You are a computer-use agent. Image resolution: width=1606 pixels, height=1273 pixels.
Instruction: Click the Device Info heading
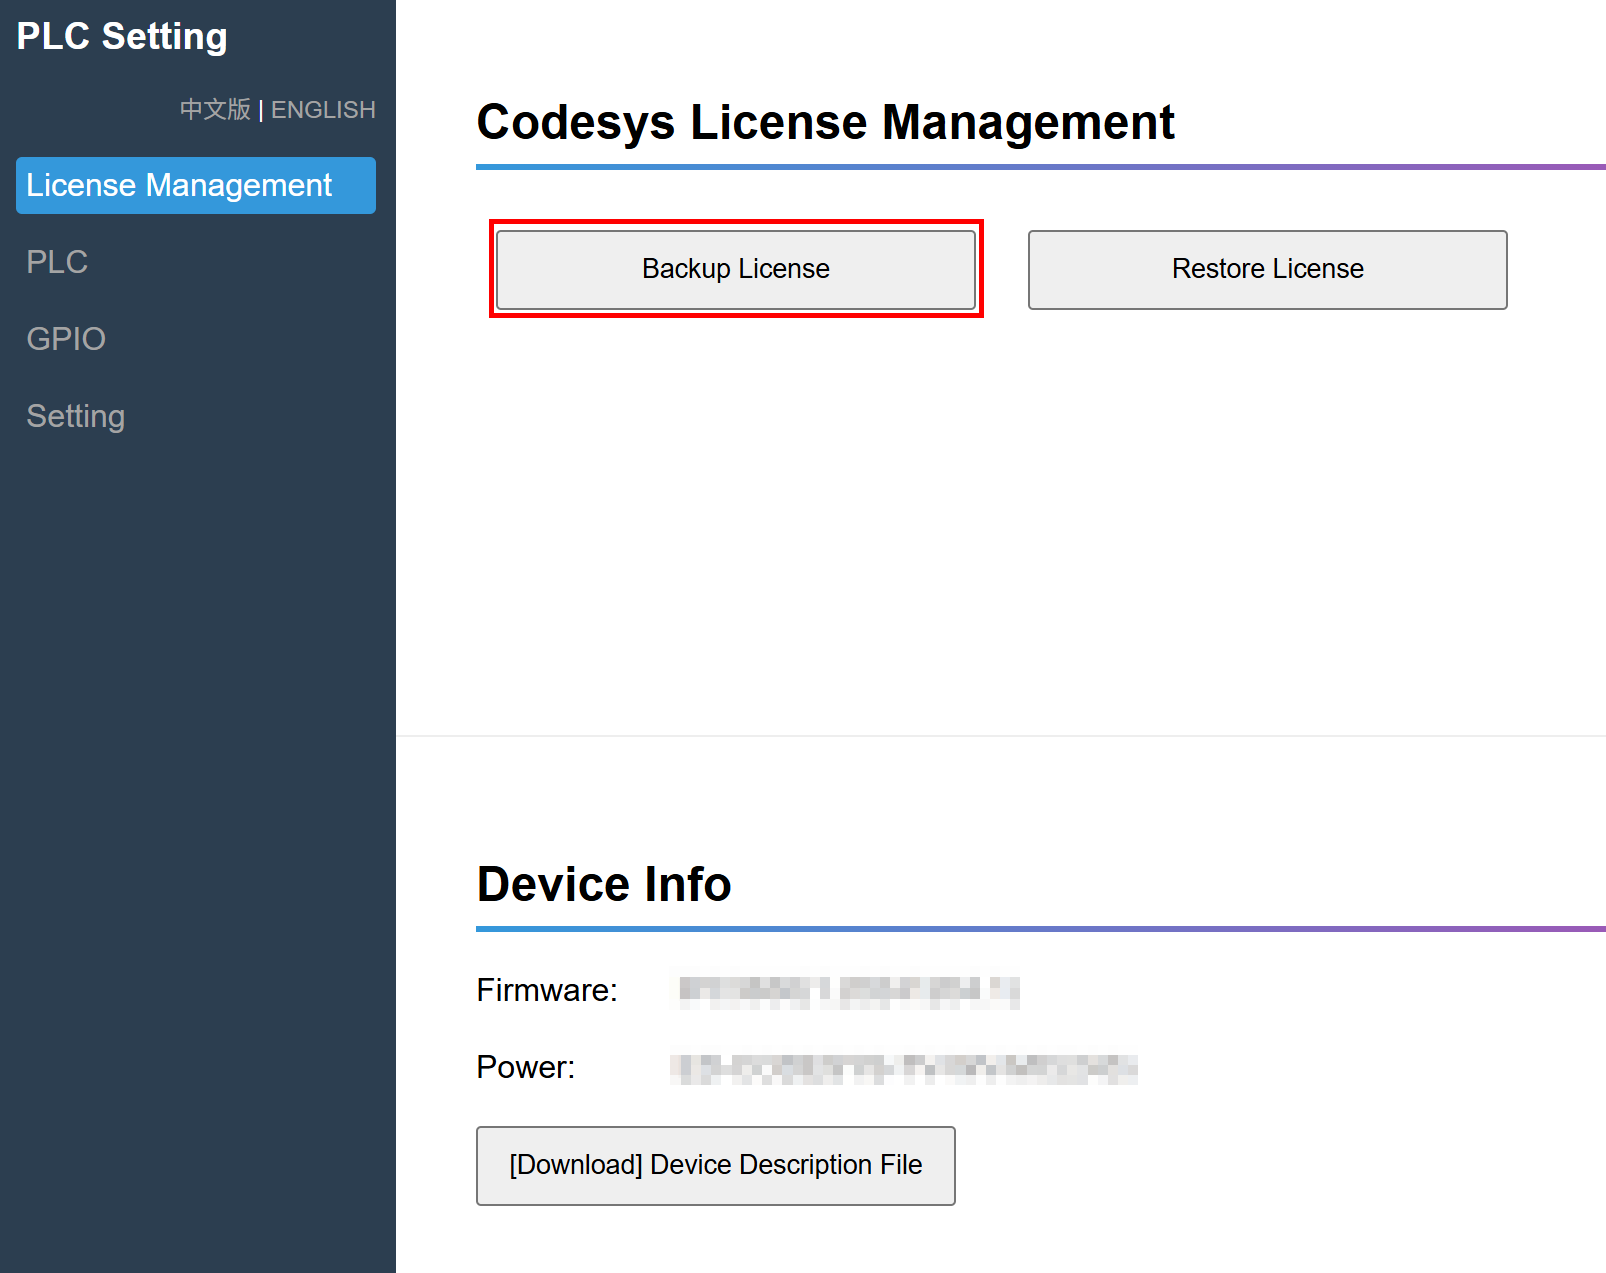coord(604,884)
